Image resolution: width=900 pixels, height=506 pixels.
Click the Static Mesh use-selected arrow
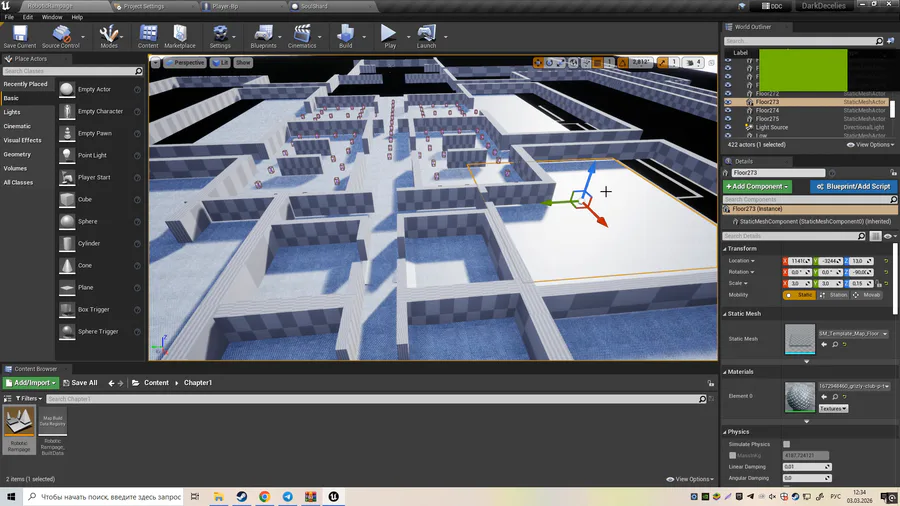coord(824,345)
